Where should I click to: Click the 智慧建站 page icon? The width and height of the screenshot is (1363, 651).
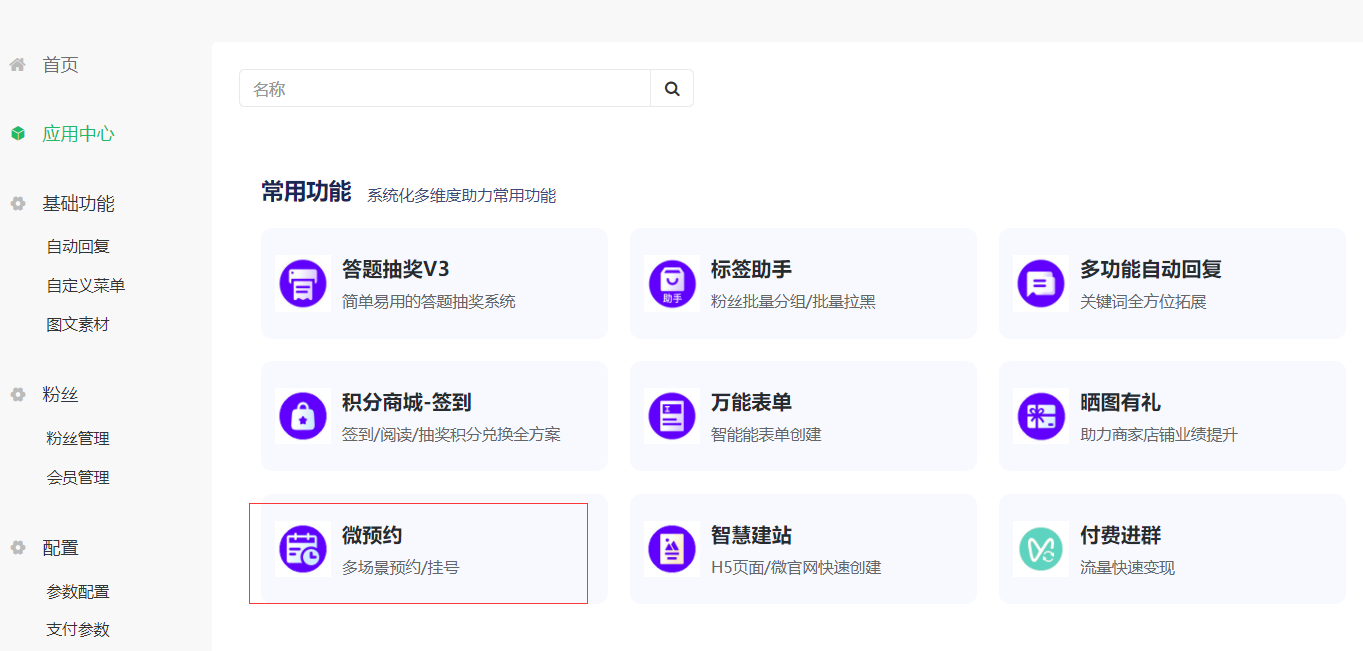click(671, 550)
